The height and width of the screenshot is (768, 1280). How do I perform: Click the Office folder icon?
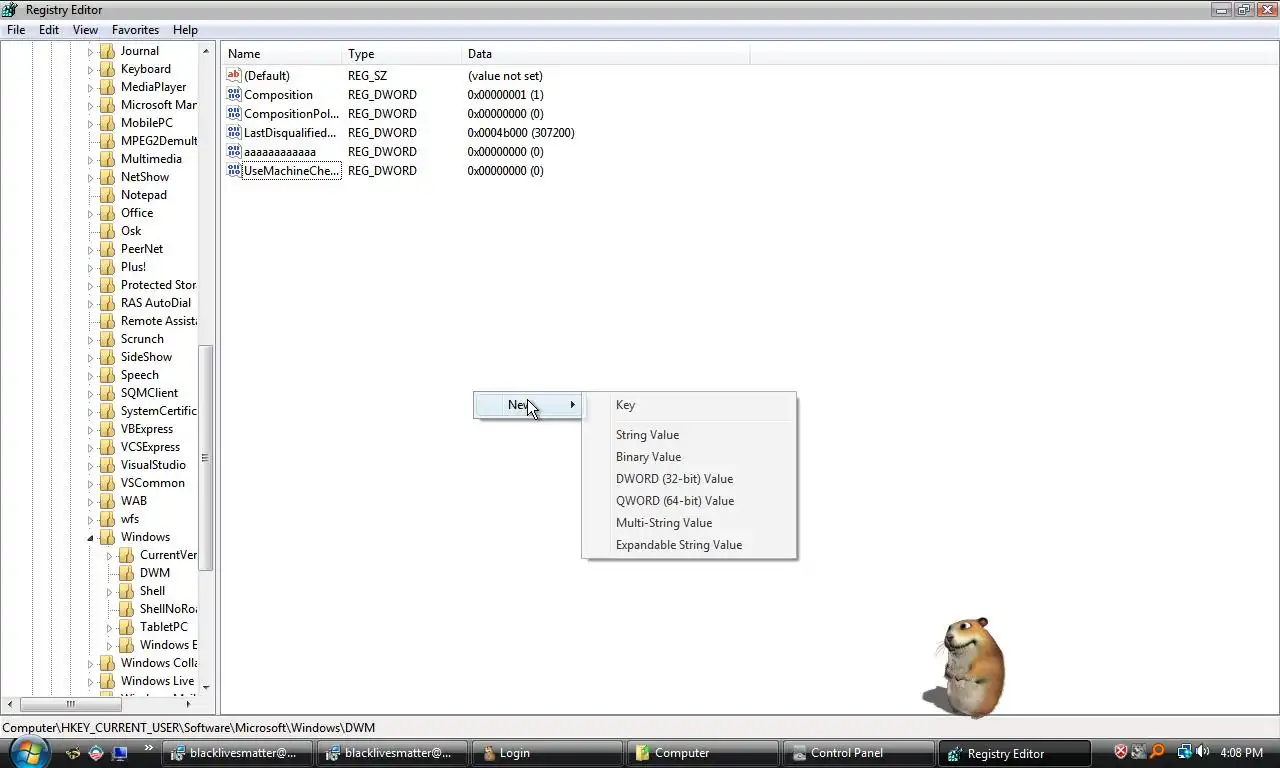pyautogui.click(x=107, y=213)
